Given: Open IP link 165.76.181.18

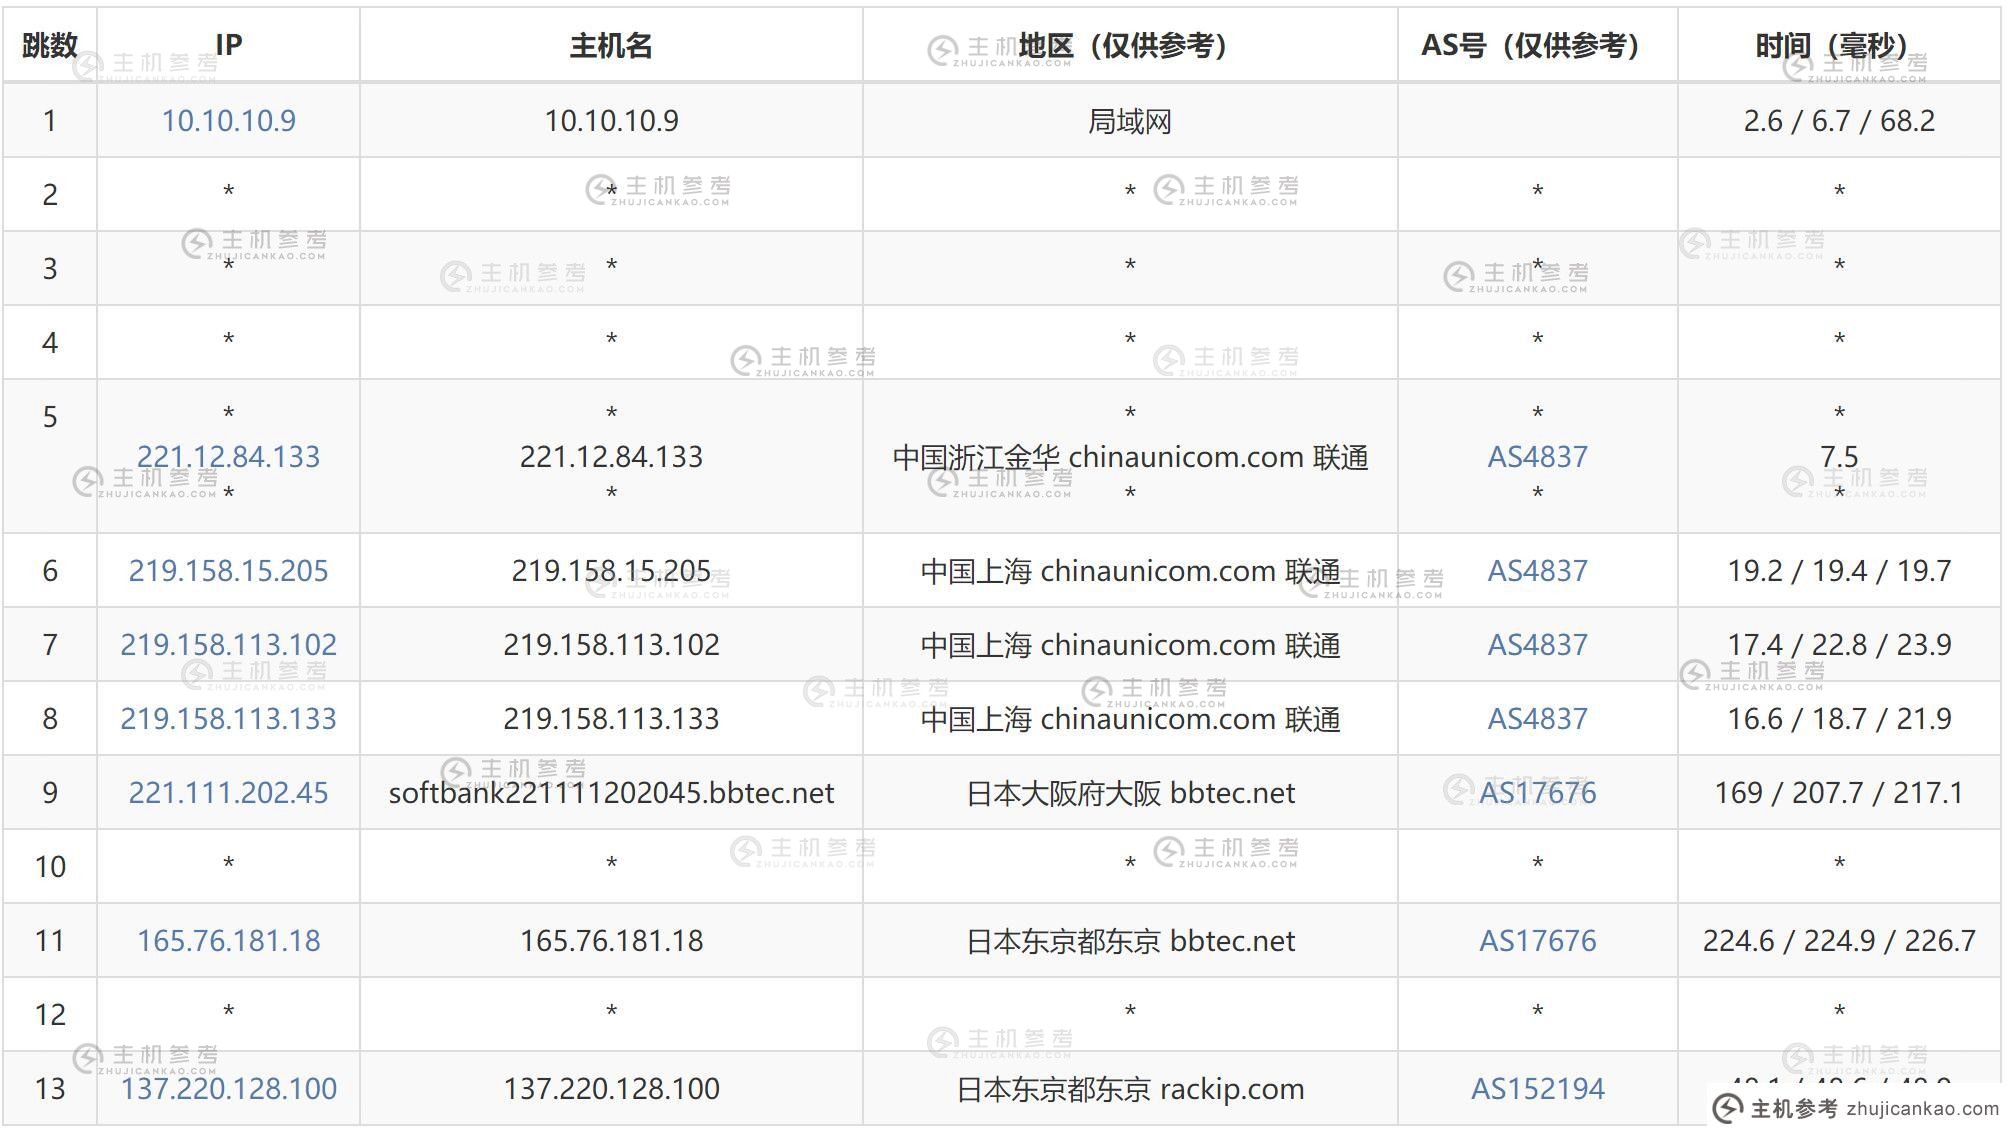Looking at the screenshot, I should [229, 941].
